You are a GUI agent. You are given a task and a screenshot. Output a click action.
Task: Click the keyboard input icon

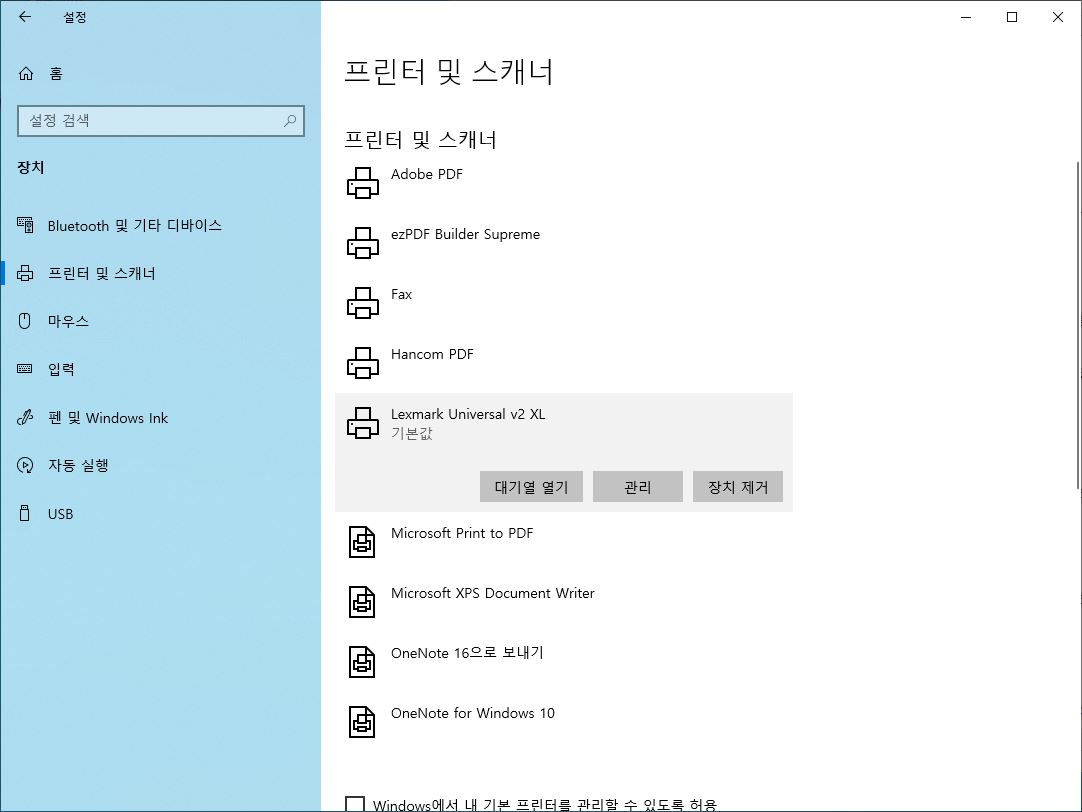pos(25,369)
